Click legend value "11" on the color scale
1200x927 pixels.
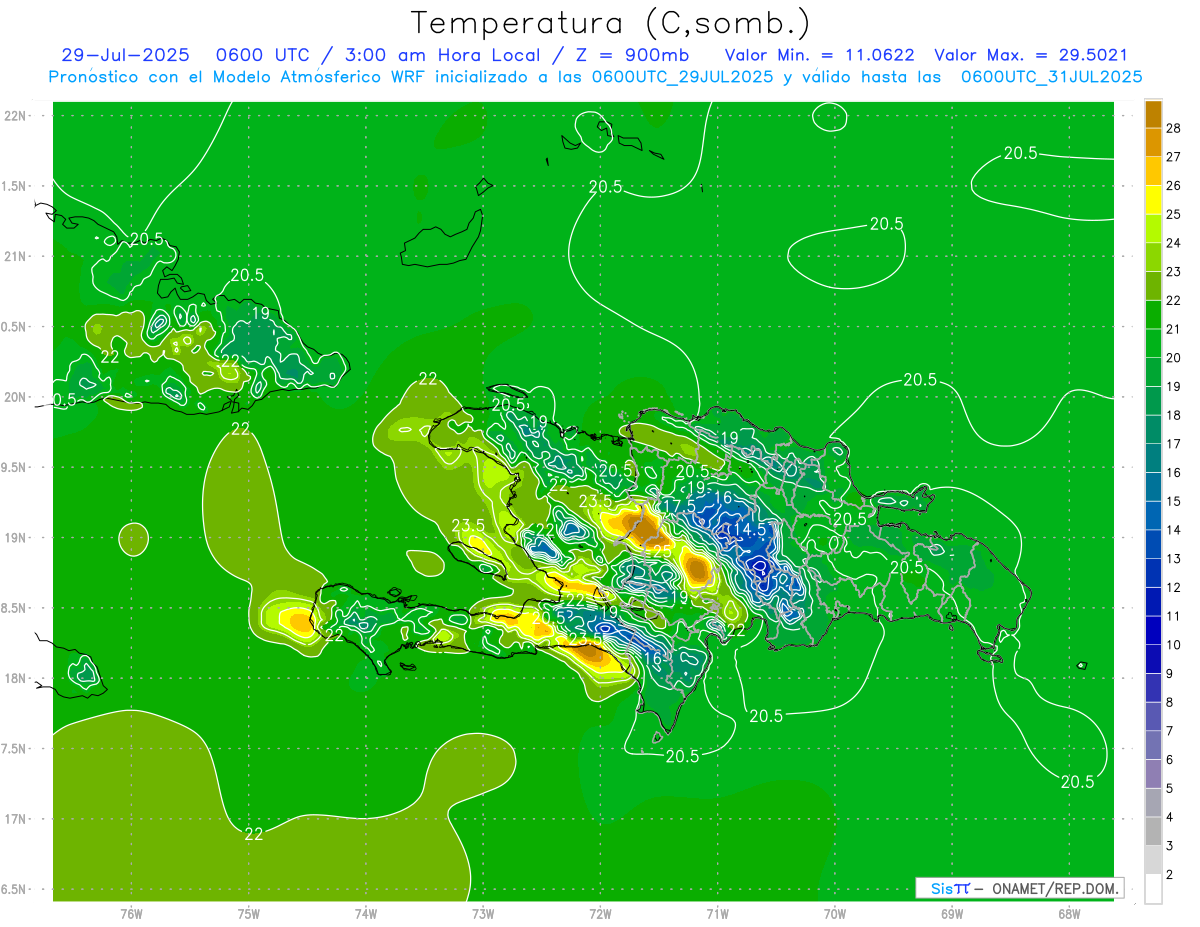click(1174, 615)
